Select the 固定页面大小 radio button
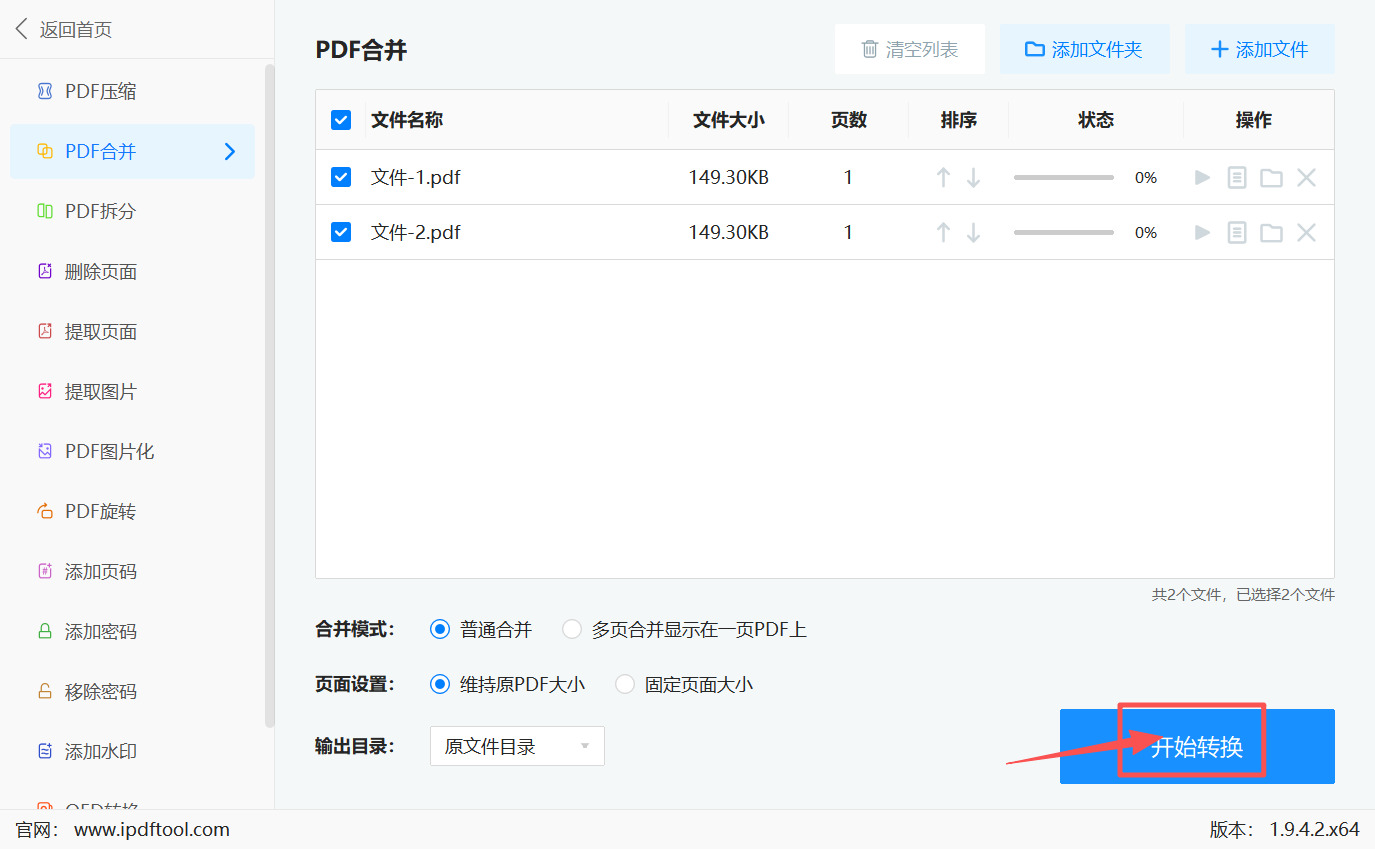Screen dimensions: 1375x849 coord(624,684)
